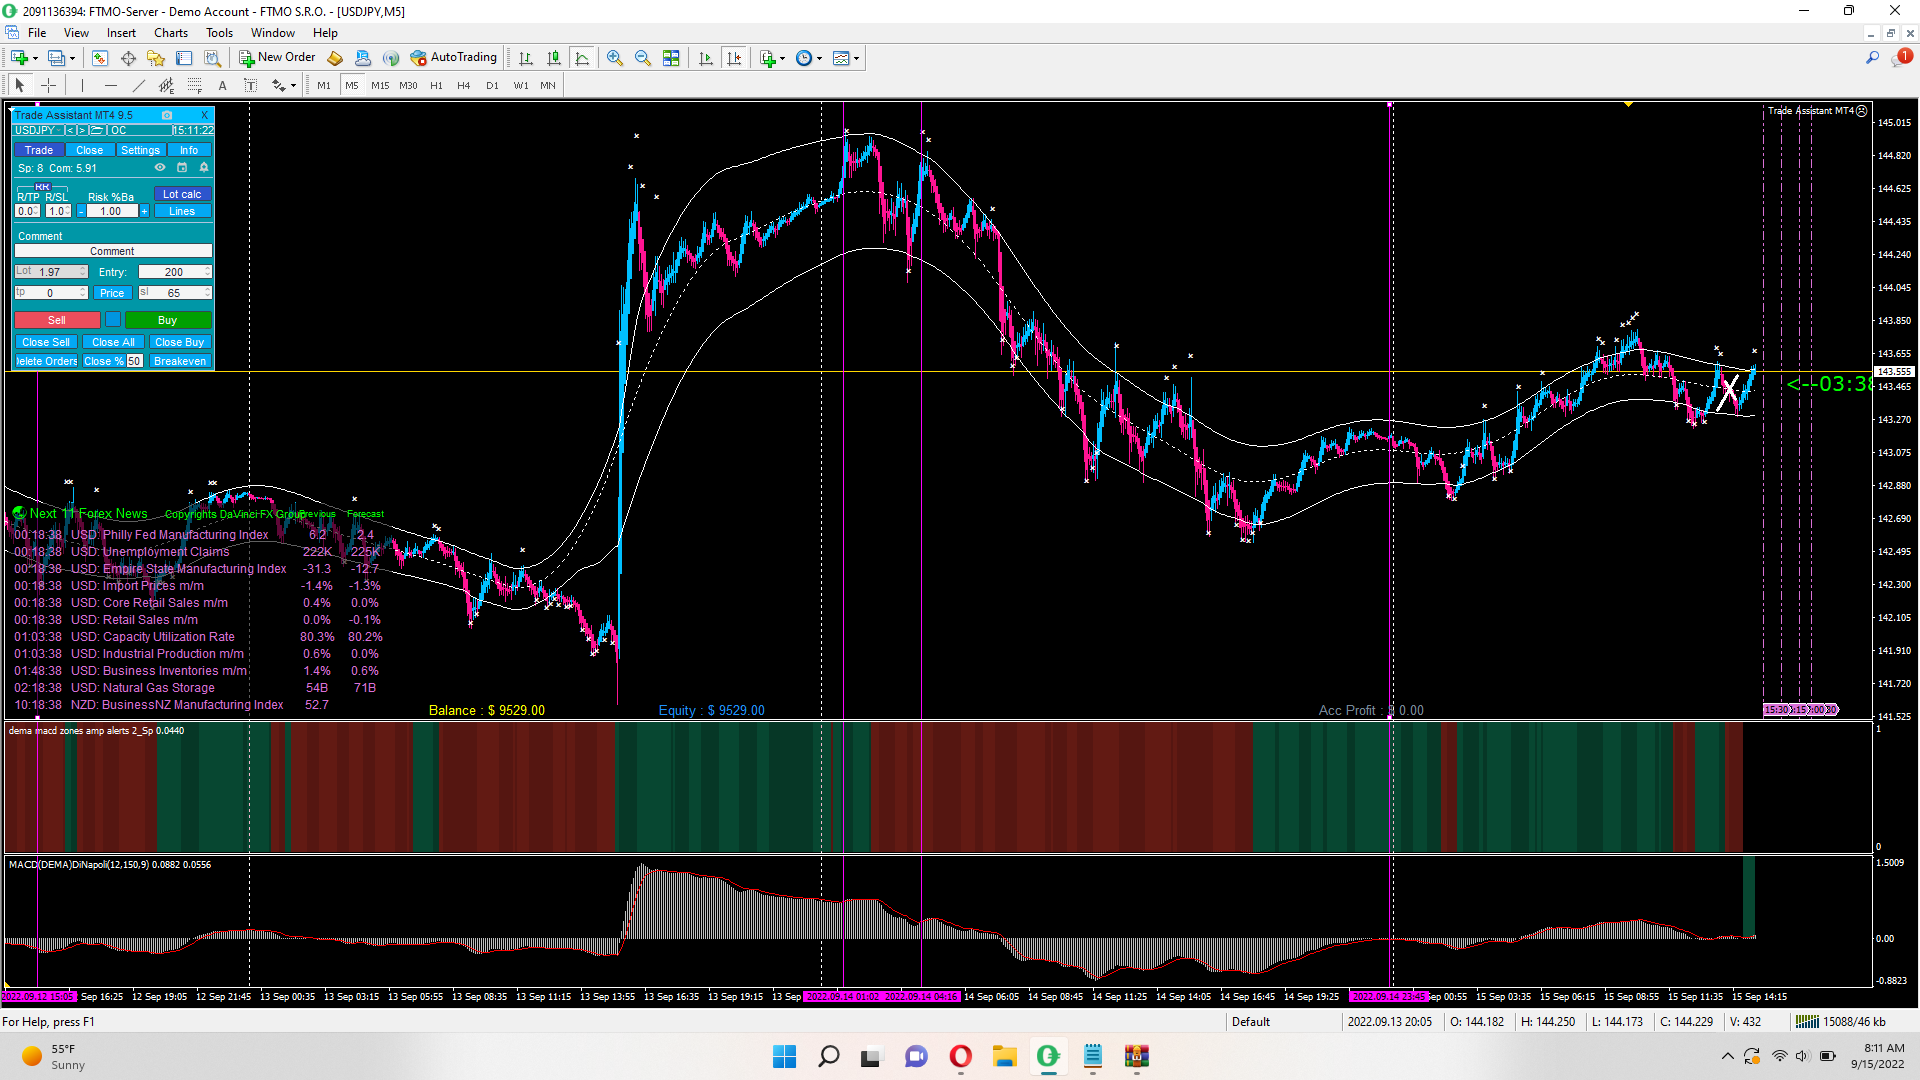Switch to the Settings tab in Trade Assistant
Screen dimensions: 1920x1080
coord(140,150)
